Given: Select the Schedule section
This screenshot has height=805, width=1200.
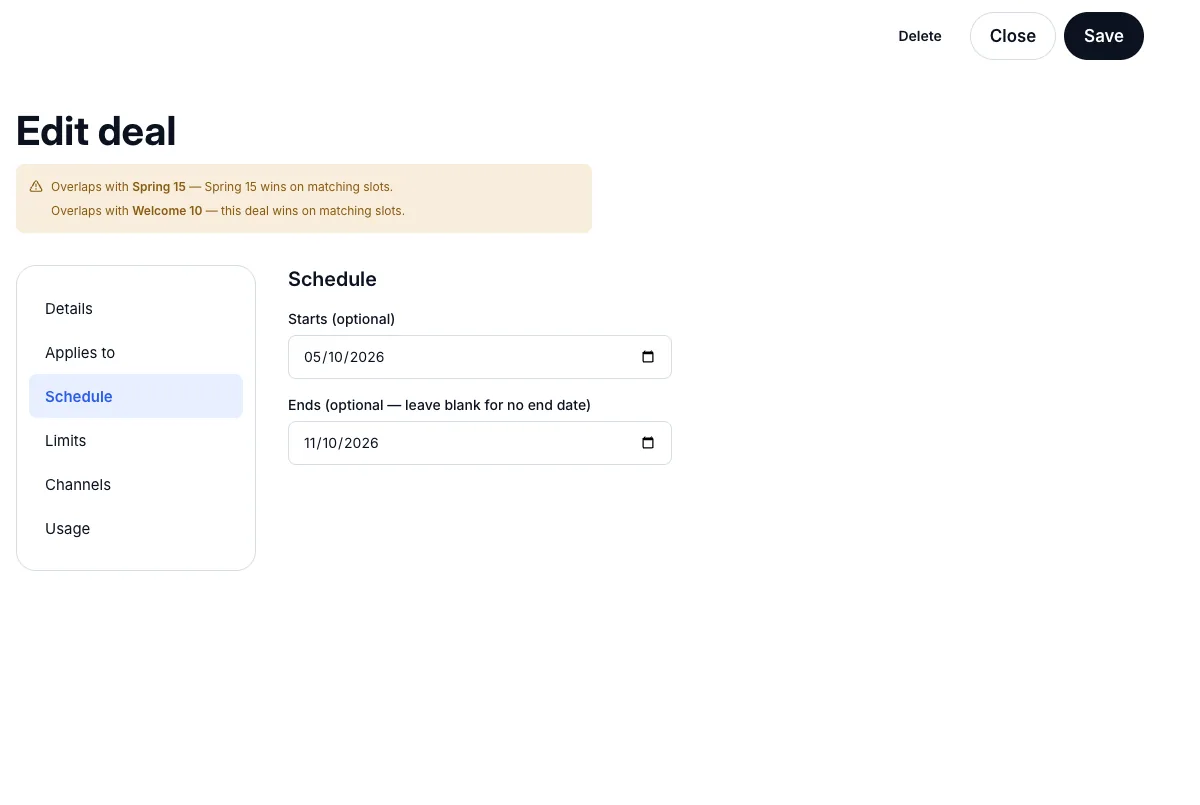Looking at the screenshot, I should [136, 397].
